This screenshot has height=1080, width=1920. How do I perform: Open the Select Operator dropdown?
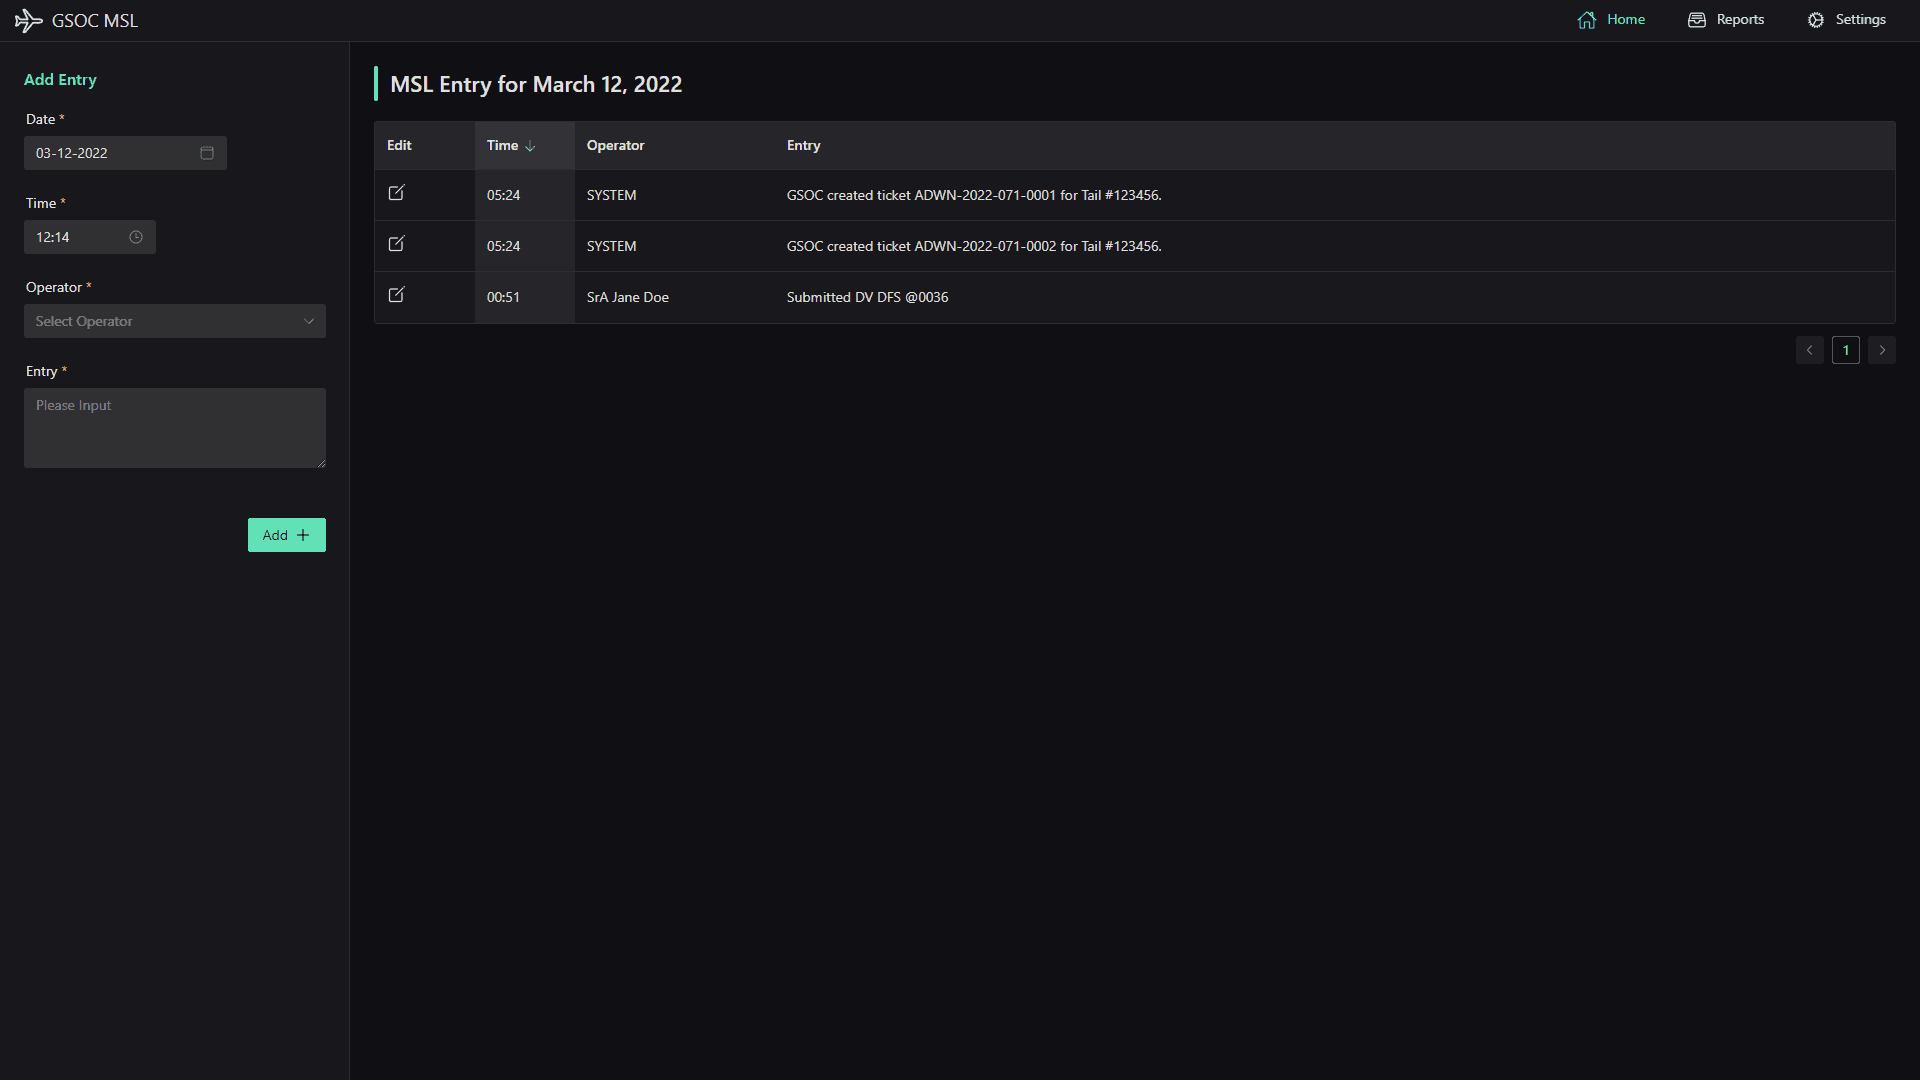point(174,321)
